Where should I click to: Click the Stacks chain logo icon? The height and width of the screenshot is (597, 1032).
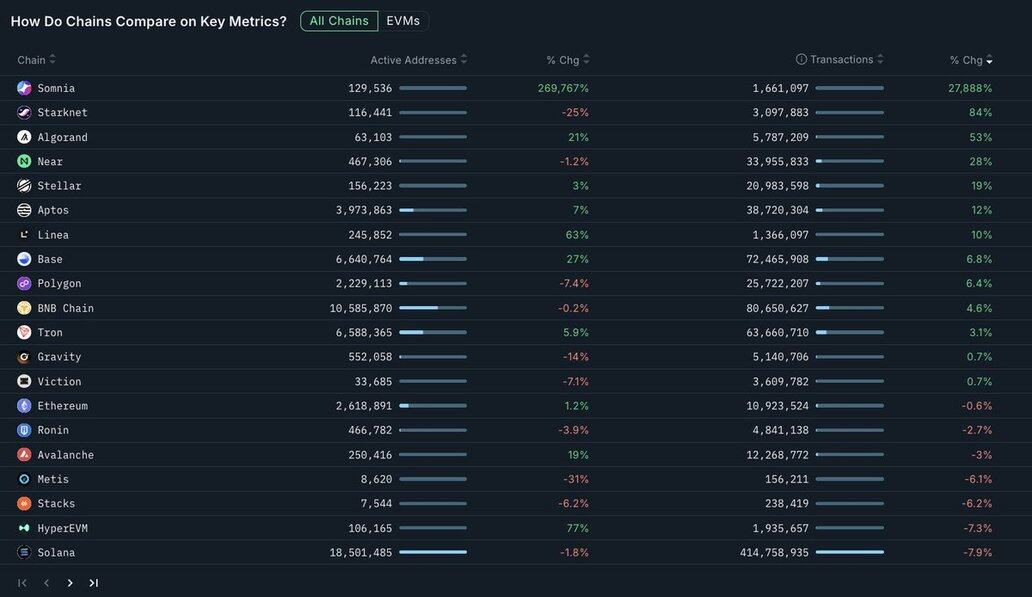(24, 504)
